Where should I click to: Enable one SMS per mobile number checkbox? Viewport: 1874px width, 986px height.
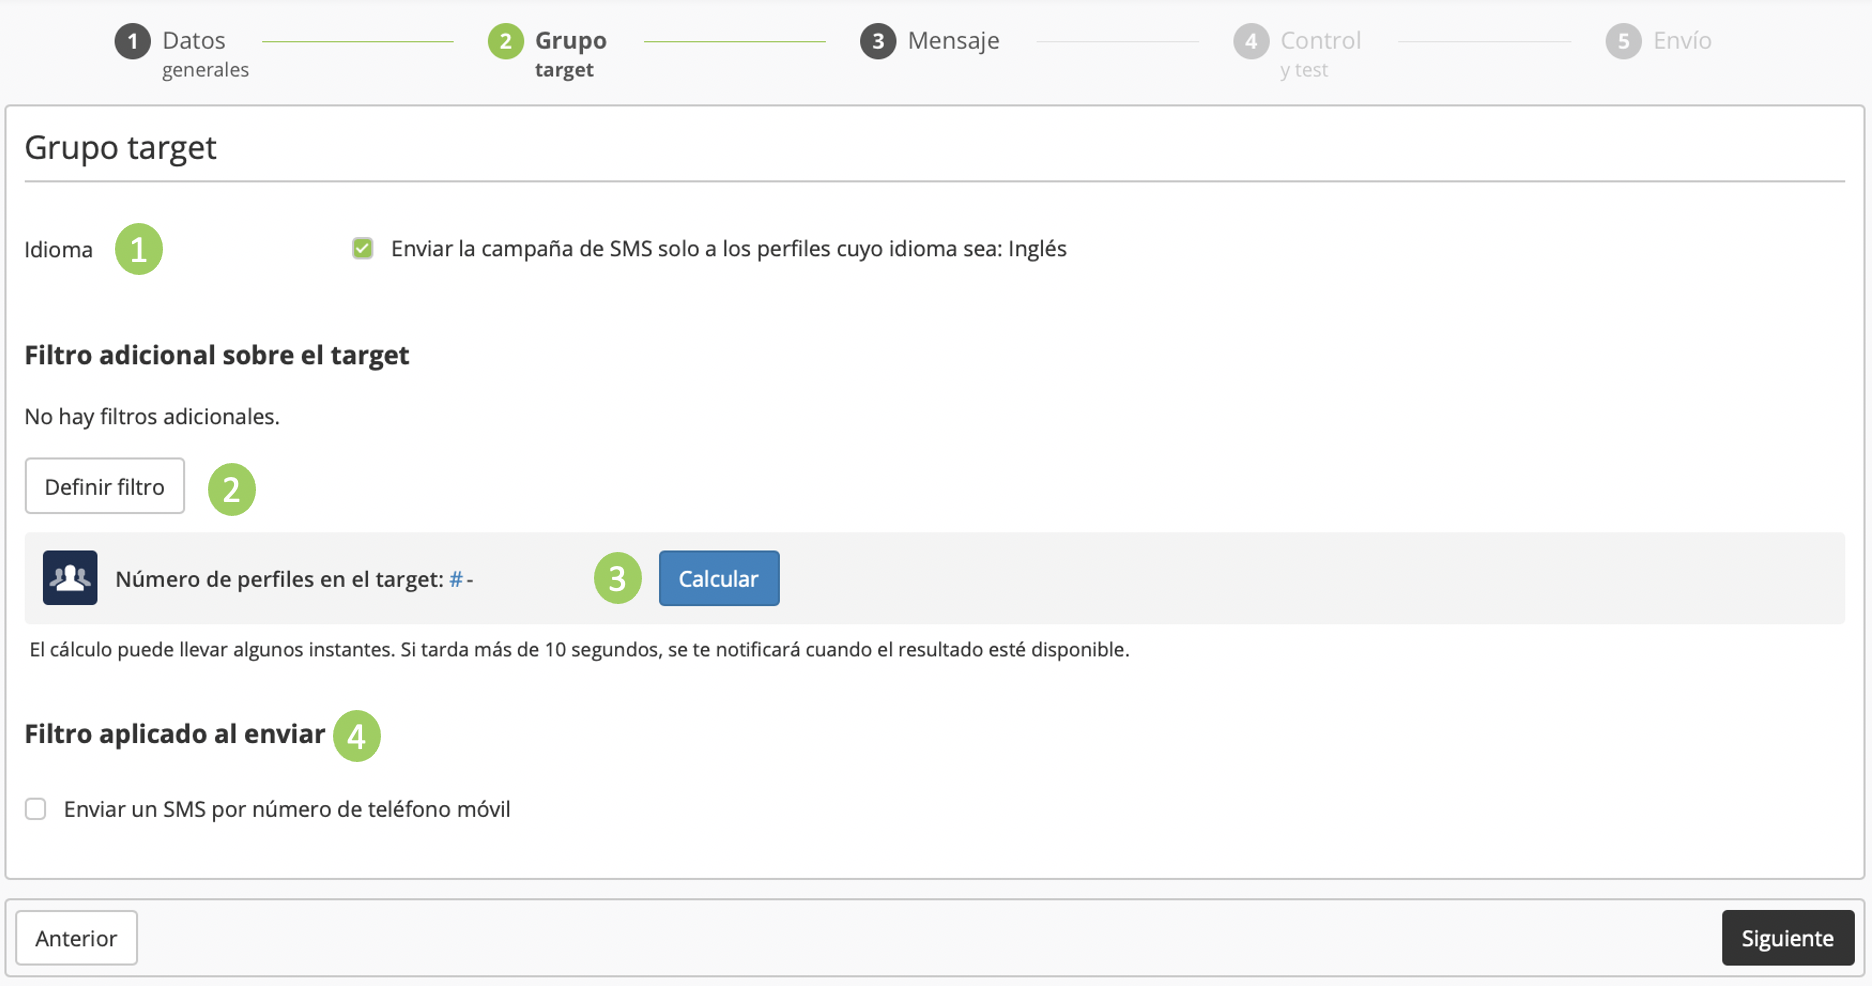point(36,809)
